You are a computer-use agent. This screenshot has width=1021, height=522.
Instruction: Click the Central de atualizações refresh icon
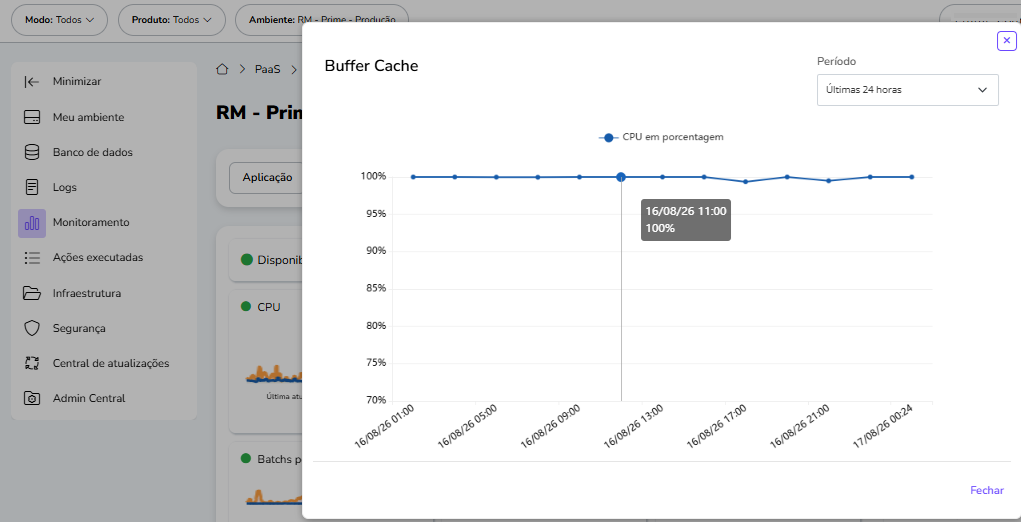coord(31,363)
